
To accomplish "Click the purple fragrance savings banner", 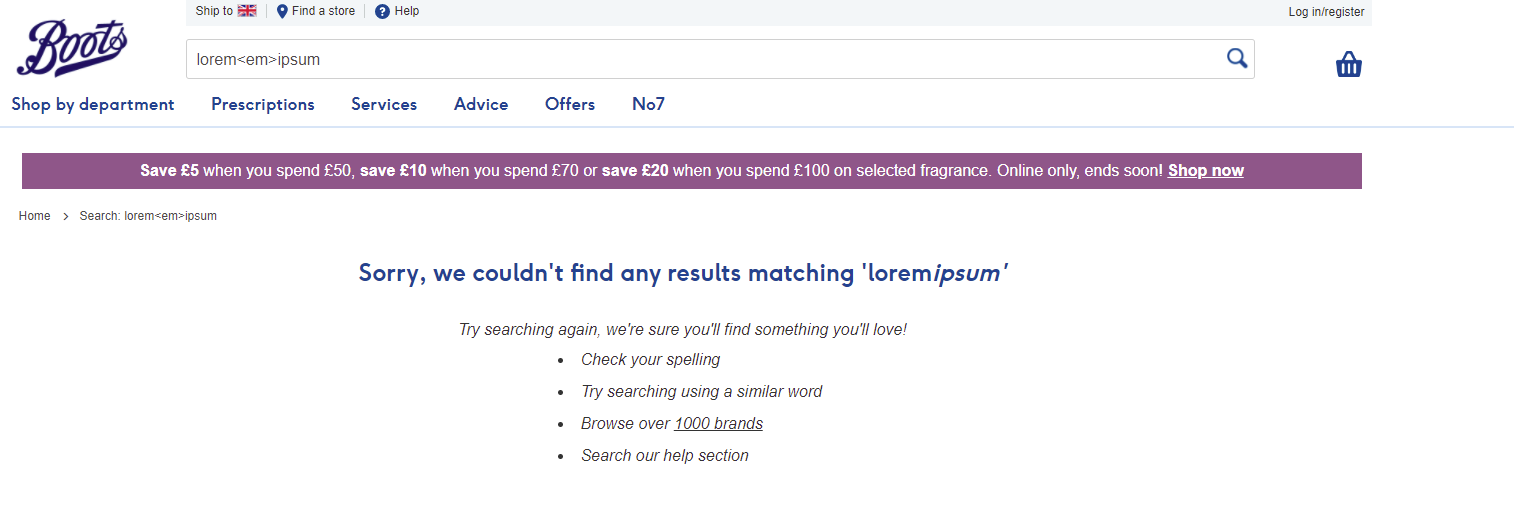I will point(692,171).
